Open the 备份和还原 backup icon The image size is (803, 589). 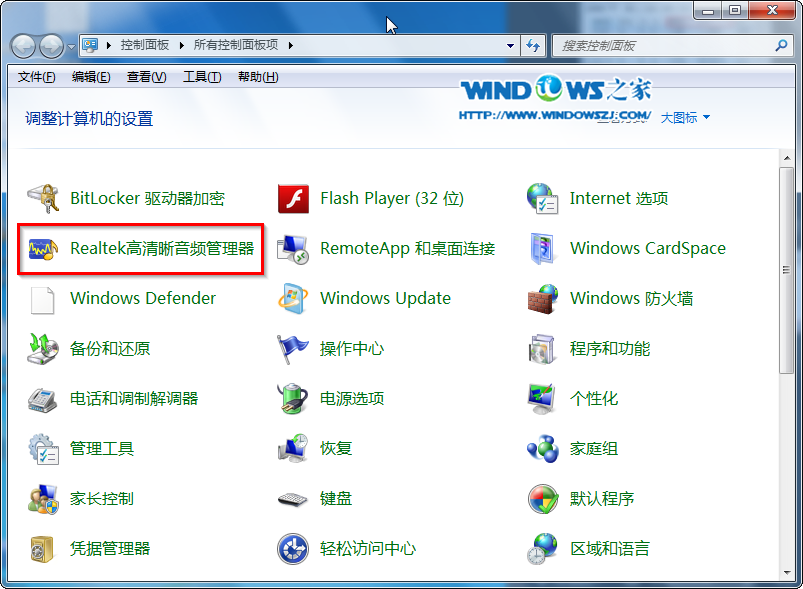click(44, 349)
